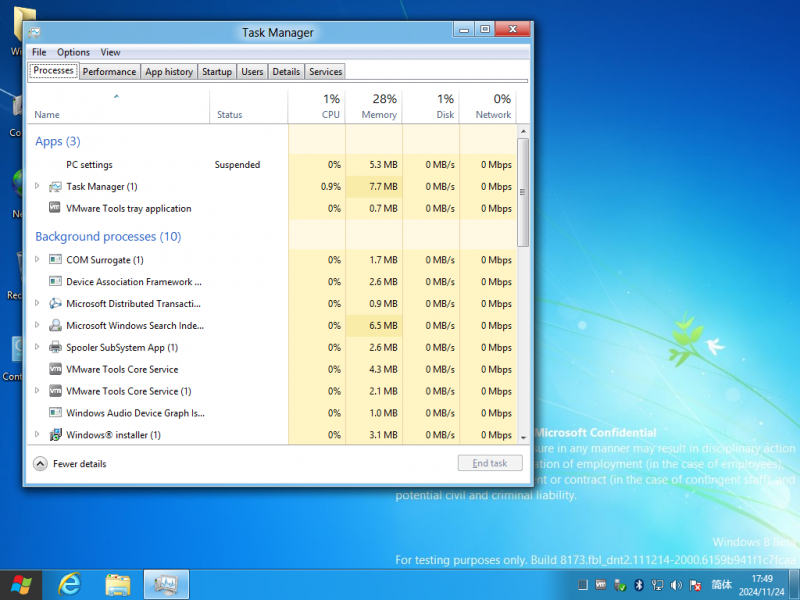Click the Spooler SubSystem App printer icon
The height and width of the screenshot is (600, 800).
coord(55,347)
